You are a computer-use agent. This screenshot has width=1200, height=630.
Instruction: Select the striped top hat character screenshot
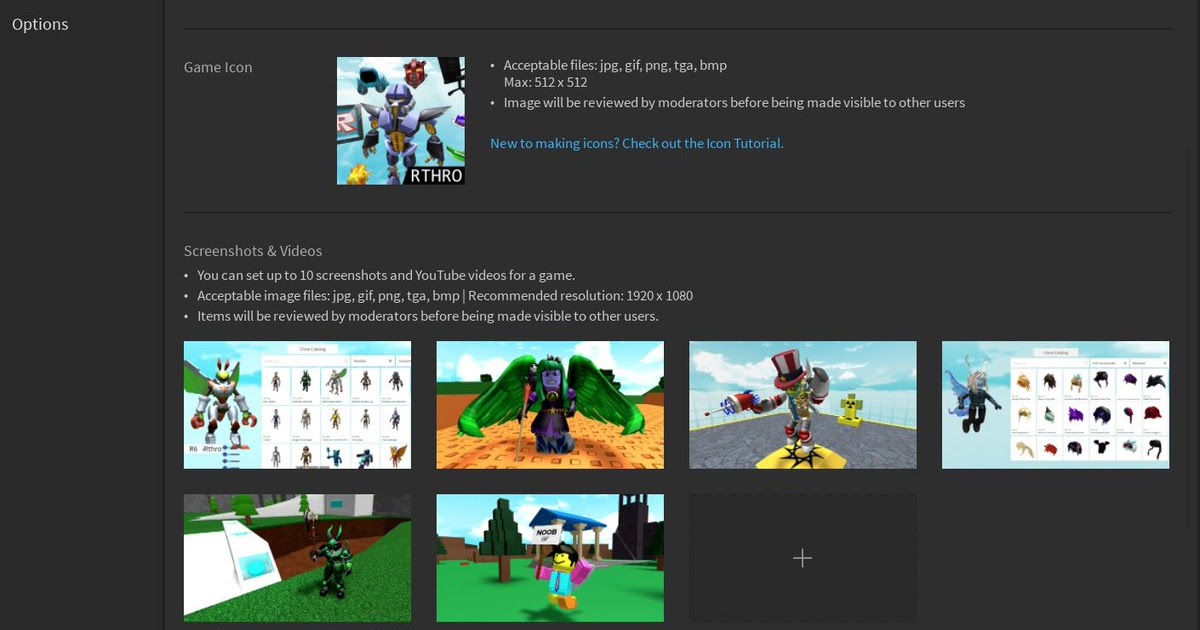pyautogui.click(x=803, y=405)
